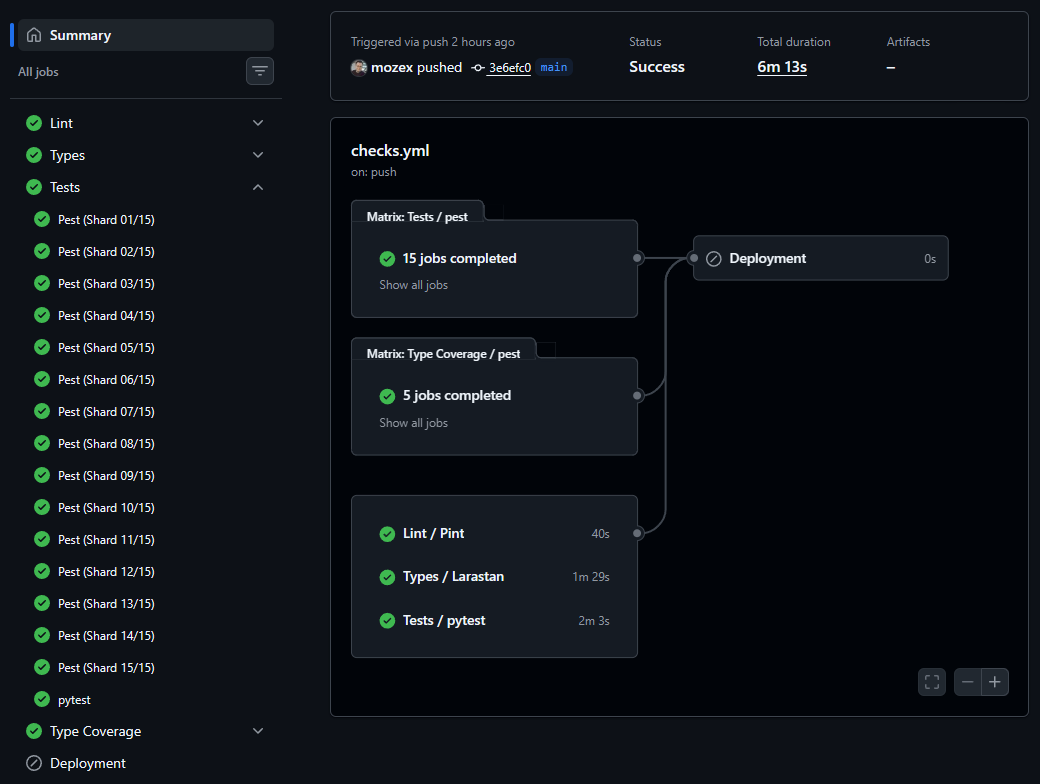Open job Pest (Shard 02/15)
Viewport: 1040px width, 784px height.
pyautogui.click(x=106, y=251)
